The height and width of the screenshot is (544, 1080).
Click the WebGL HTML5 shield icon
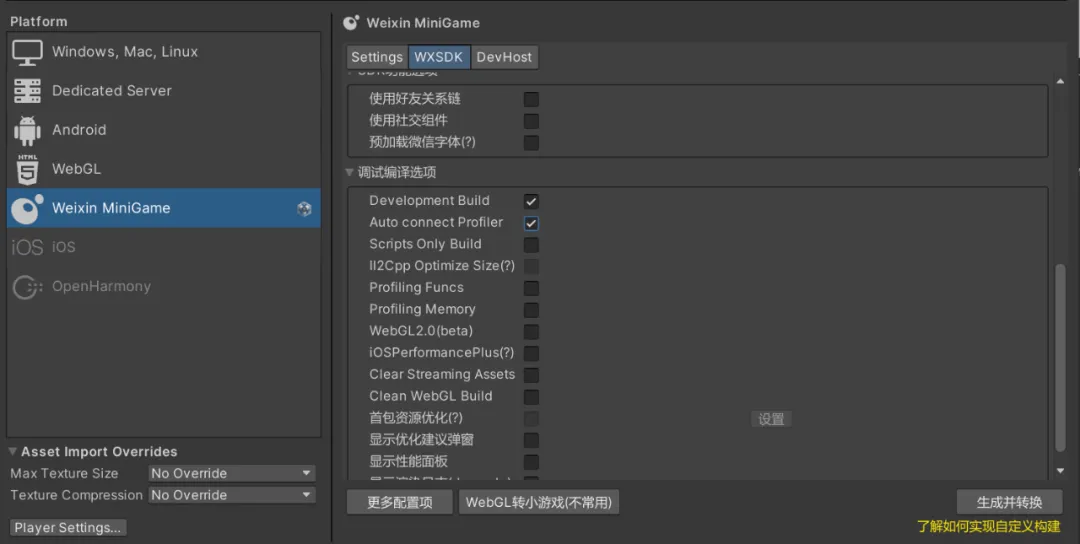[28, 169]
